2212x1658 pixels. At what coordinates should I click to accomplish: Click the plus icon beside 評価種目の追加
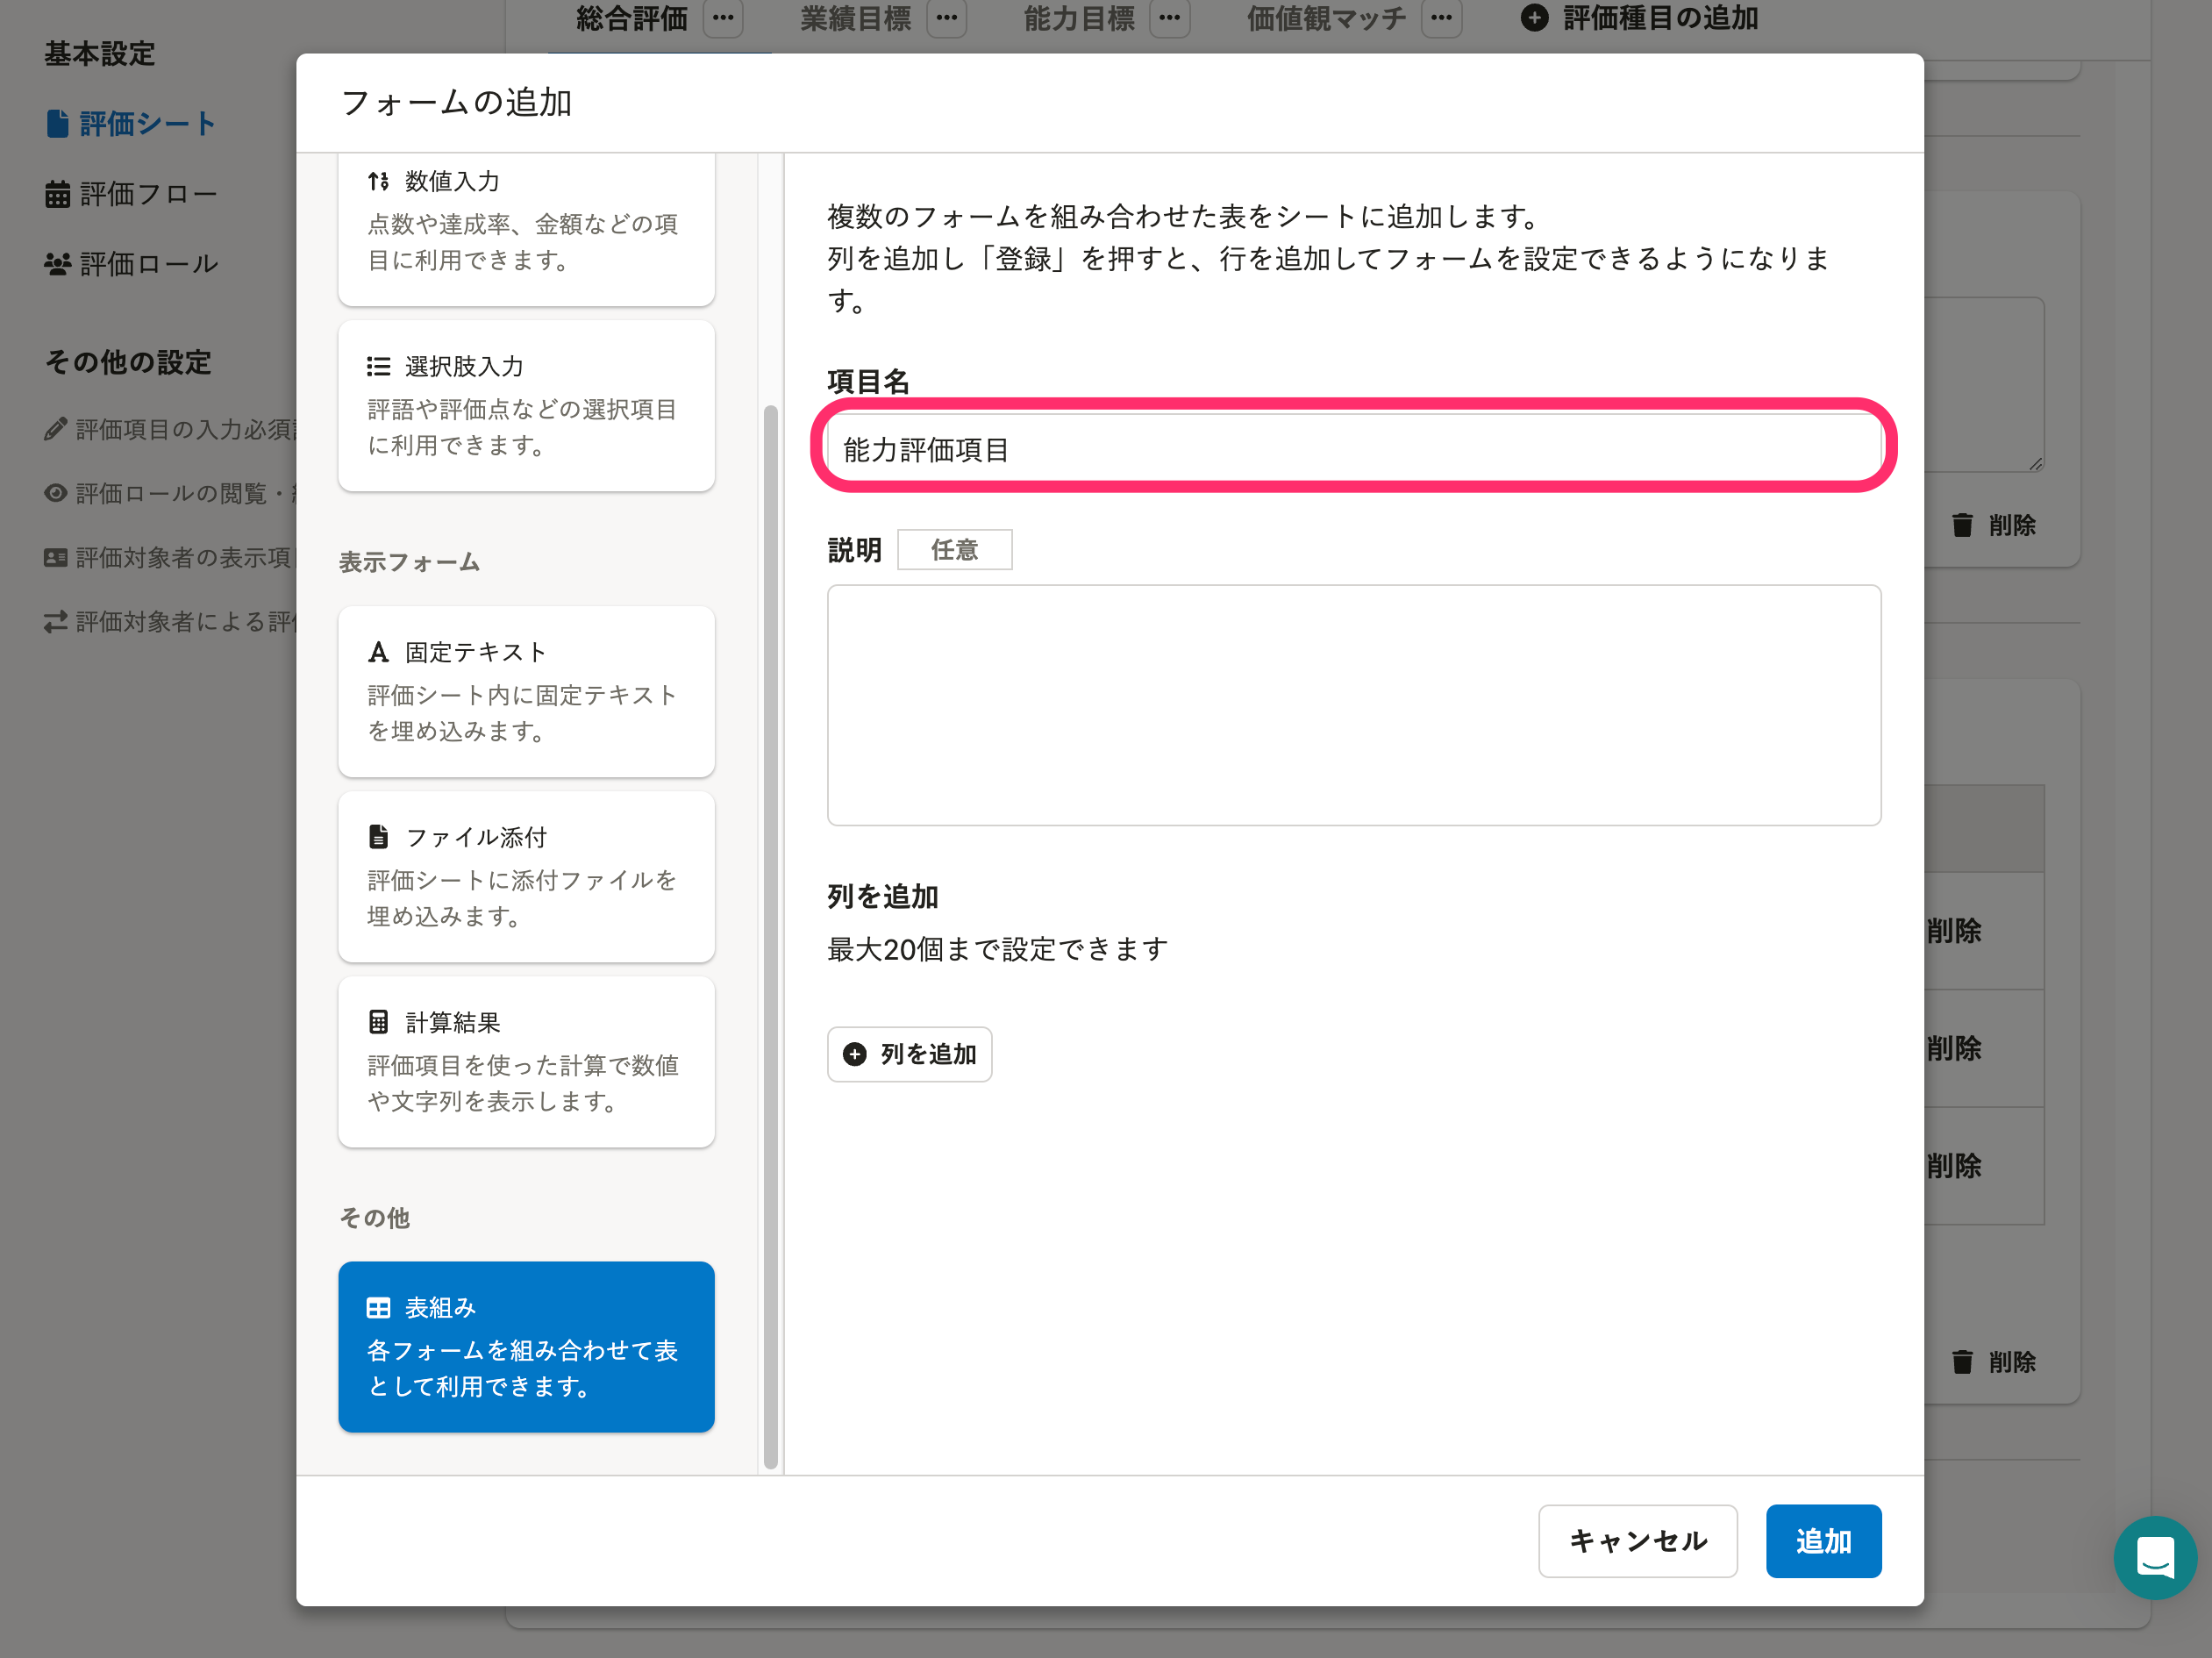[x=1534, y=18]
